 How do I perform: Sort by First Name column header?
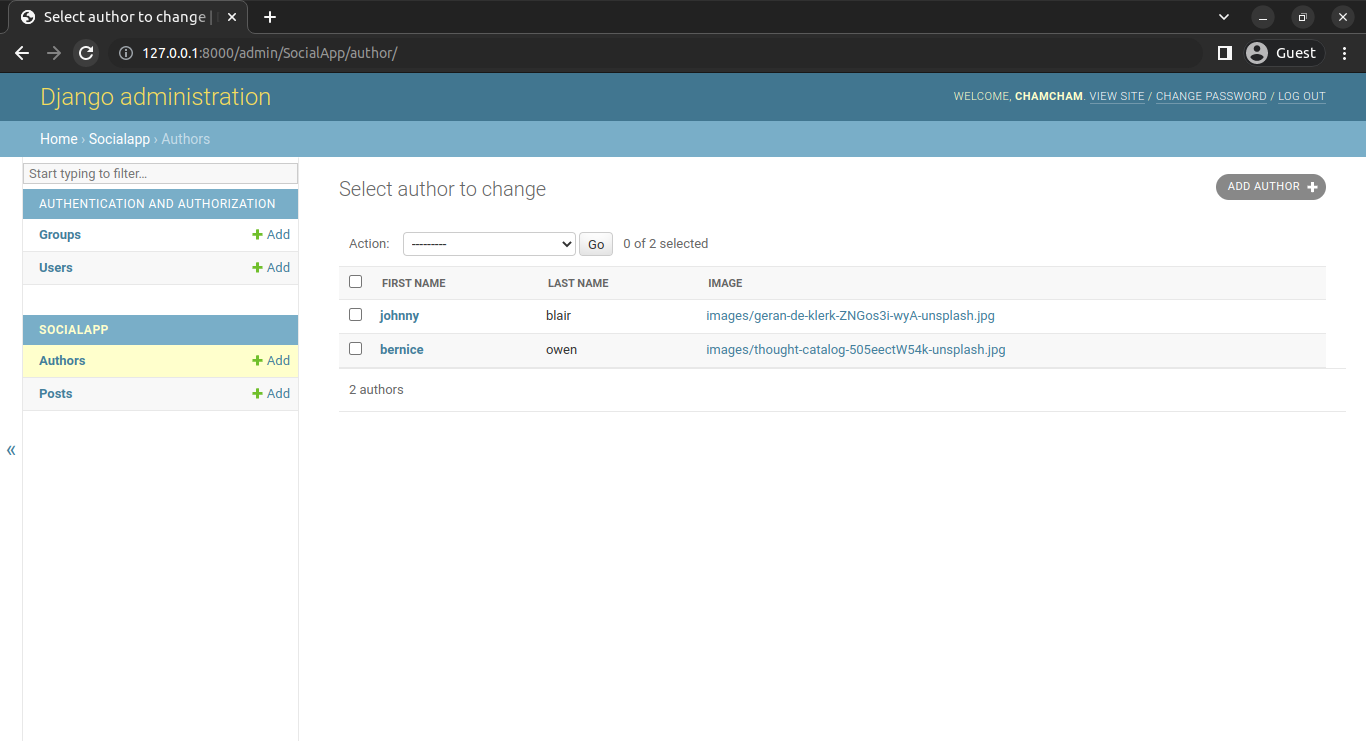414,283
